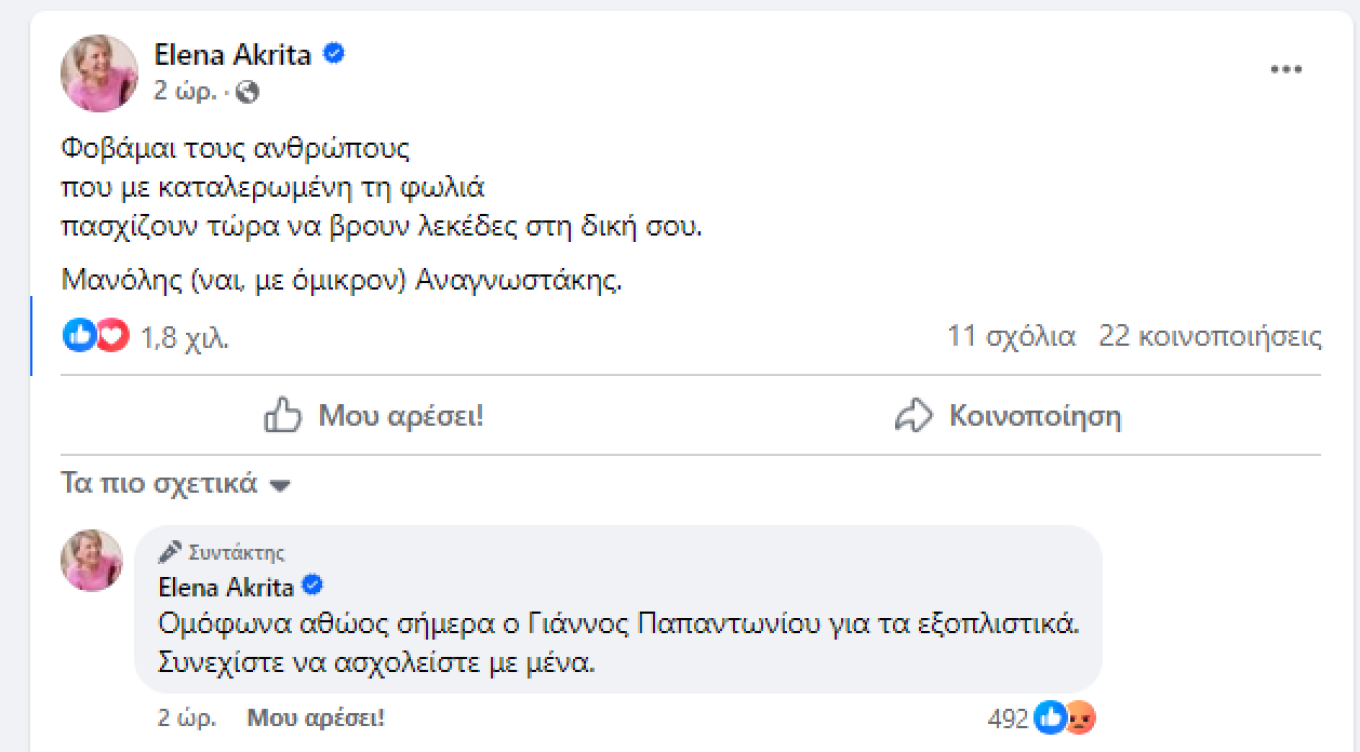Screen dimensions: 1360x752
Task: Click the globe public-audience icon
Action: coord(247,93)
